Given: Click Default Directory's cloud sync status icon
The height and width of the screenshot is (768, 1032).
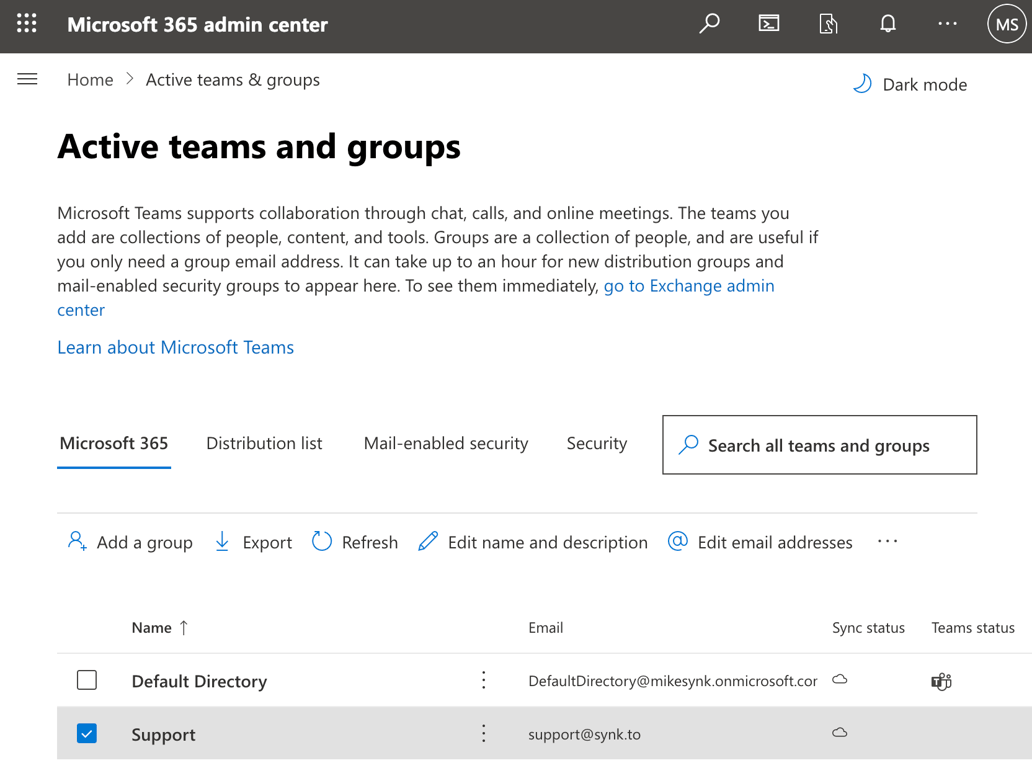Looking at the screenshot, I should point(840,679).
